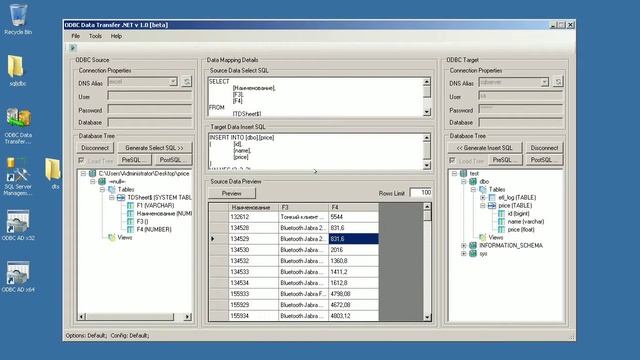Select the TDSheet$ table icon in source tree

pos(121,198)
